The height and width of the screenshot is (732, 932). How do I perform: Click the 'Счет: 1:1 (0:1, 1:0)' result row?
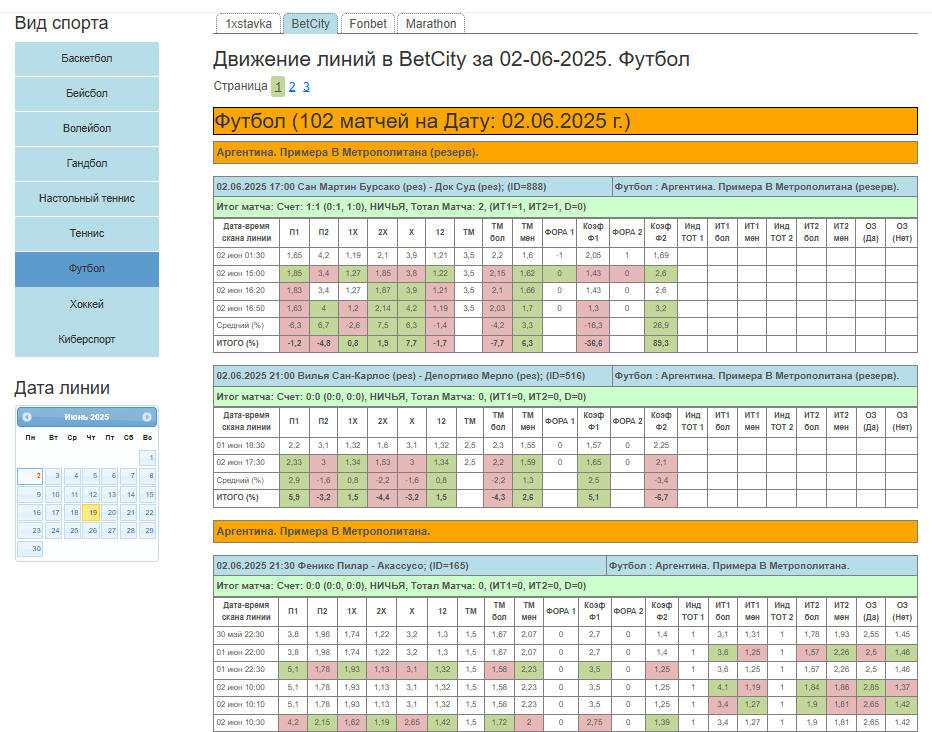click(565, 207)
